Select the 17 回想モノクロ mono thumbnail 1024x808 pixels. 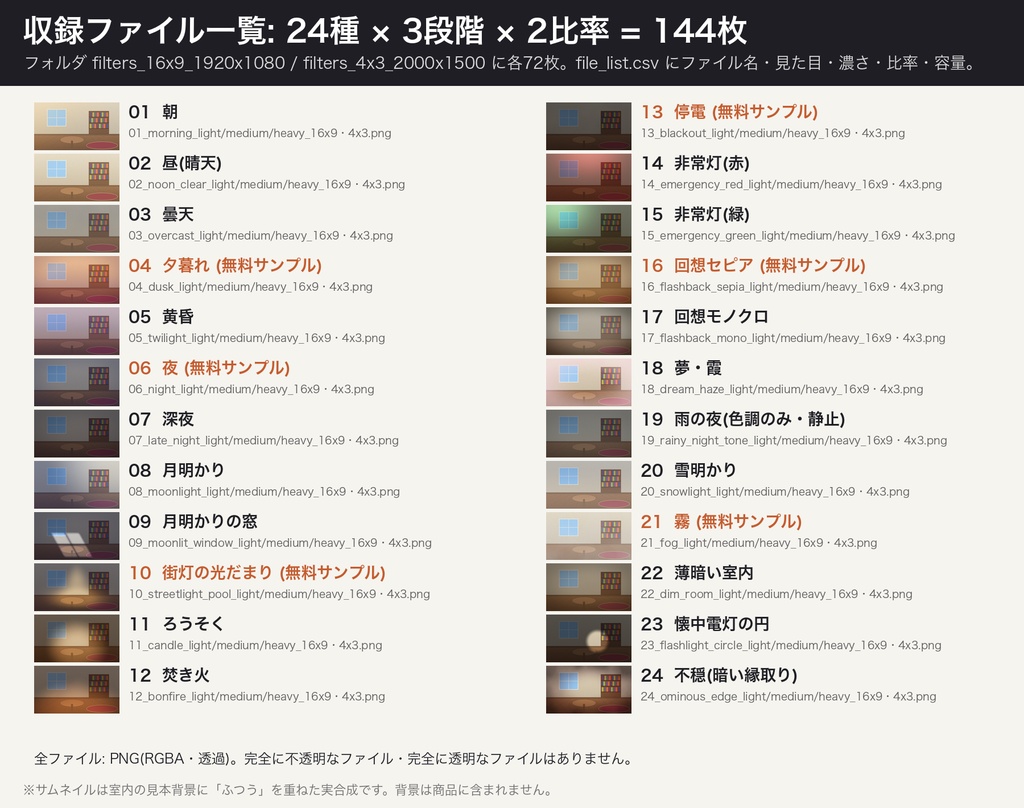click(x=588, y=331)
